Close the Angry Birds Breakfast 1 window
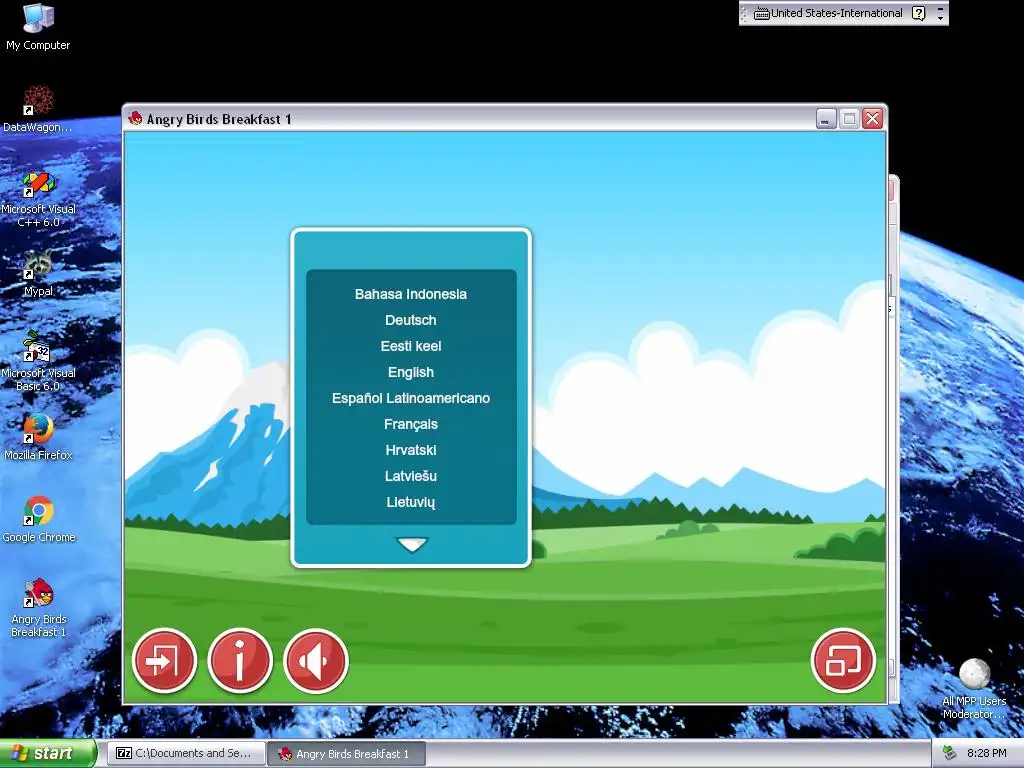This screenshot has width=1024, height=768. (x=872, y=118)
